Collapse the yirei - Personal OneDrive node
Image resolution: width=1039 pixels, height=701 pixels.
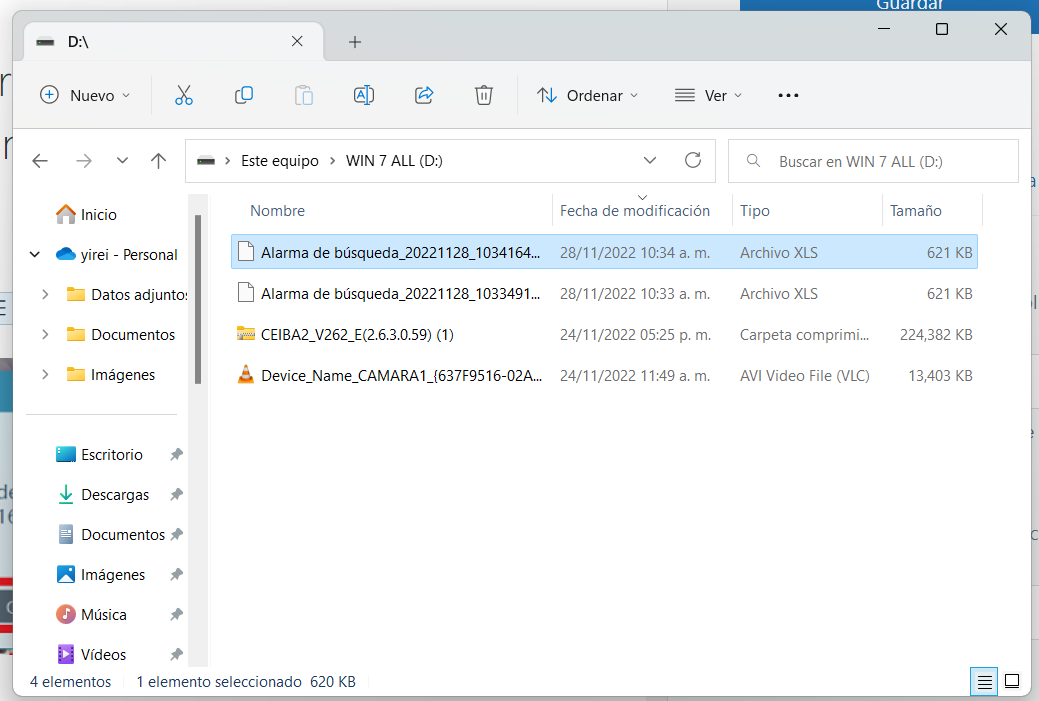[x=36, y=255]
